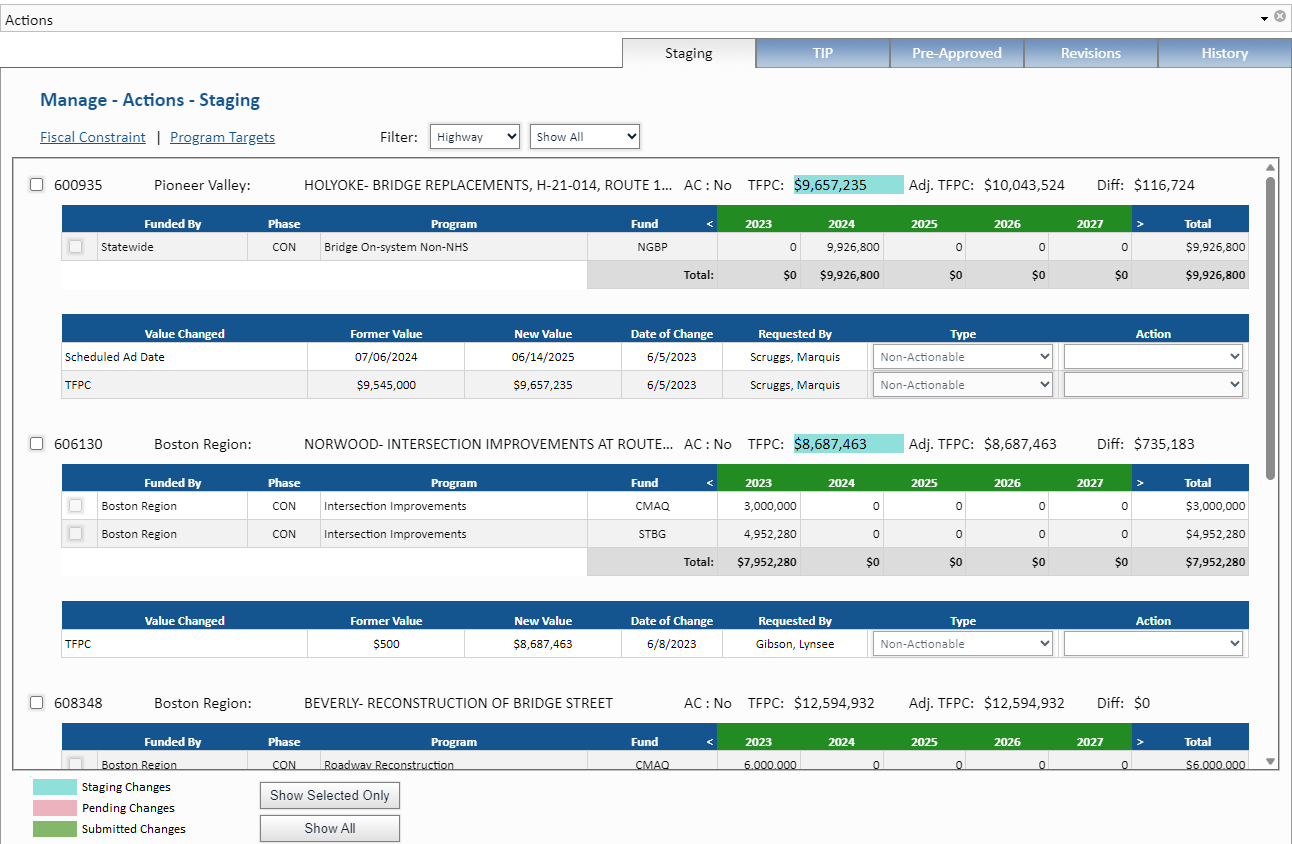1292x844 pixels.
Task: Switch to the Pre-Approved tab
Action: click(956, 53)
